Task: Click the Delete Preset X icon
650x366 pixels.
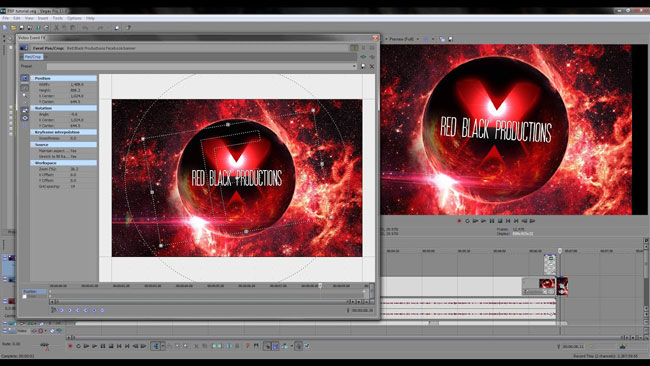Action: (x=372, y=66)
